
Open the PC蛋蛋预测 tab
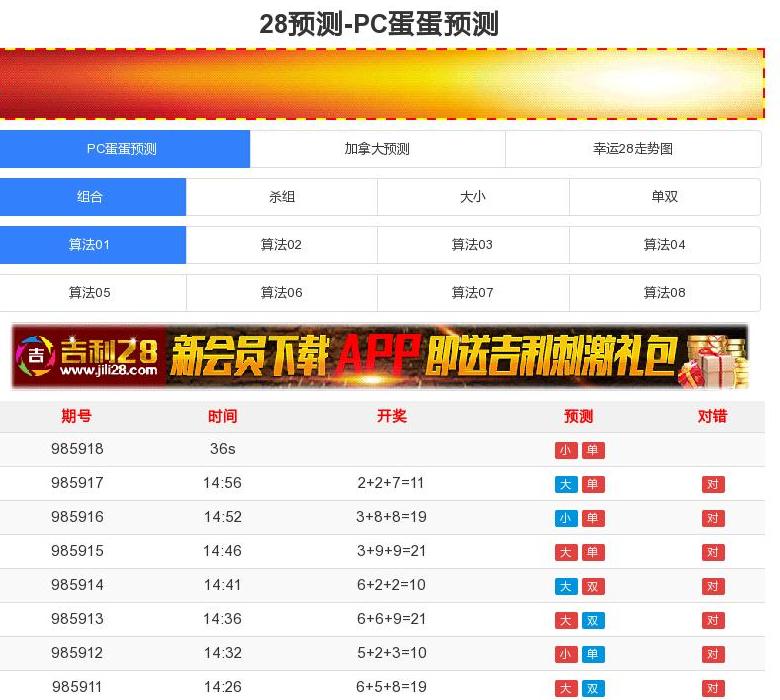(x=124, y=149)
